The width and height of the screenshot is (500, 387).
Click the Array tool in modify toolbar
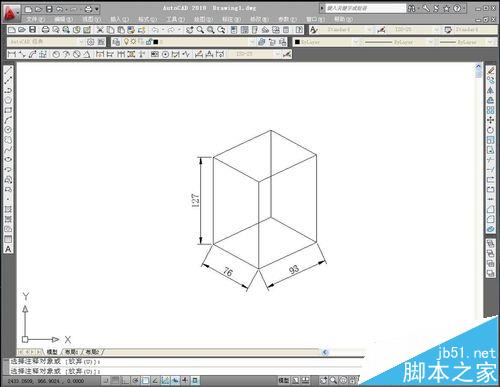coord(490,110)
